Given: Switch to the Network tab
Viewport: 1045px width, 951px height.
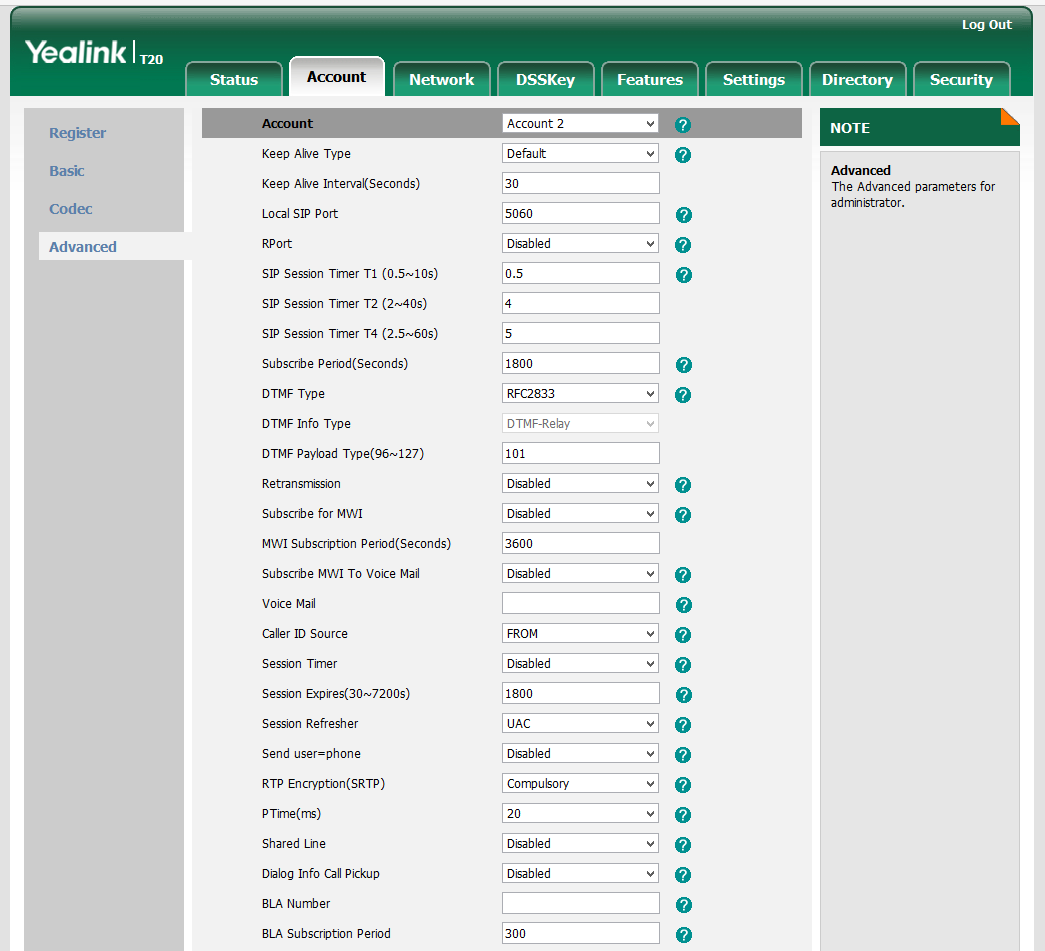Looking at the screenshot, I should (441, 80).
